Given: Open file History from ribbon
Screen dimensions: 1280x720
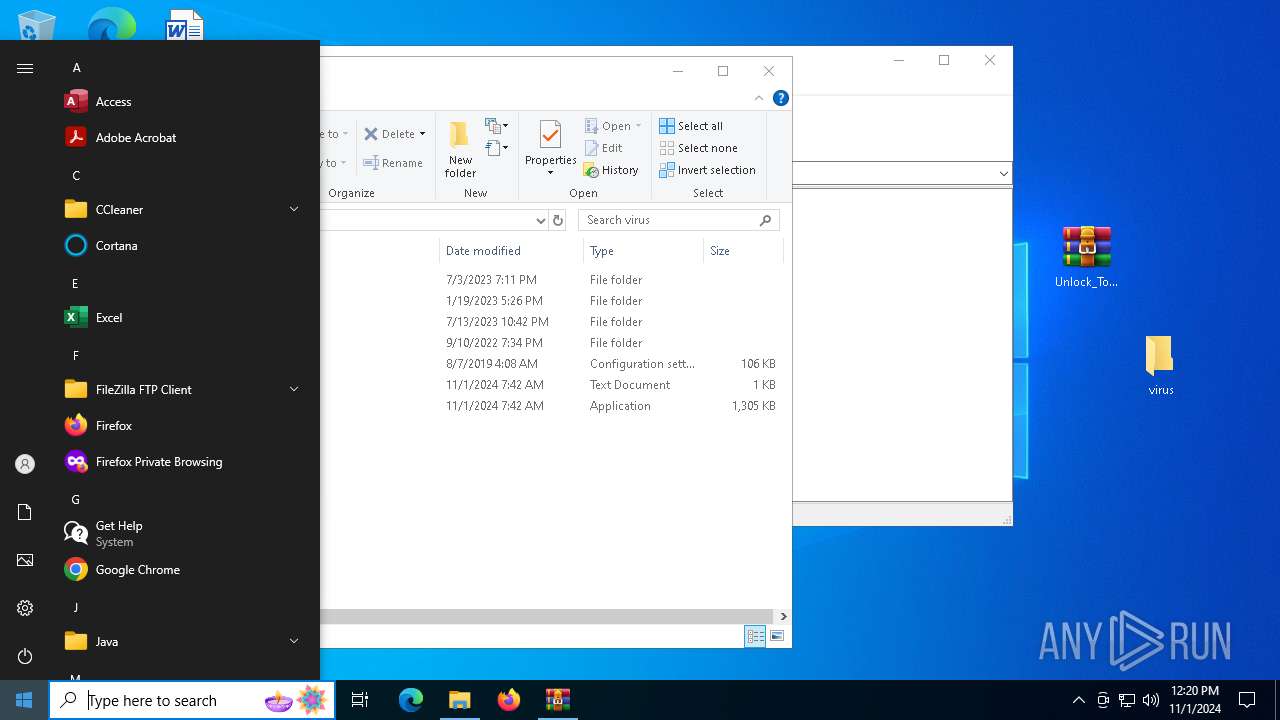Looking at the screenshot, I should click(611, 170).
